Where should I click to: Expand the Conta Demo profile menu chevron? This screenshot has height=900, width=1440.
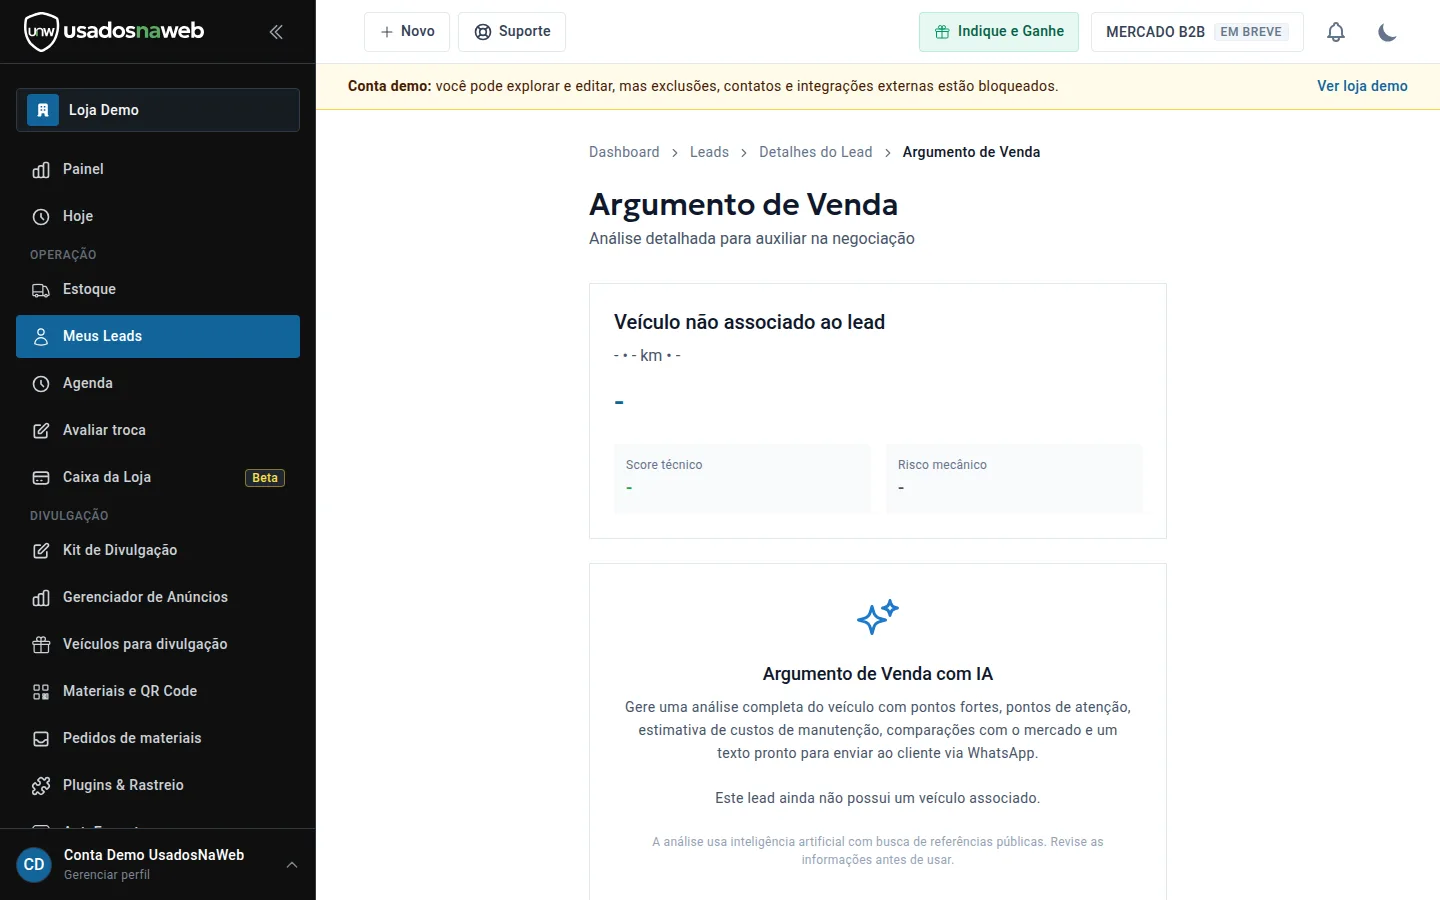pos(292,865)
